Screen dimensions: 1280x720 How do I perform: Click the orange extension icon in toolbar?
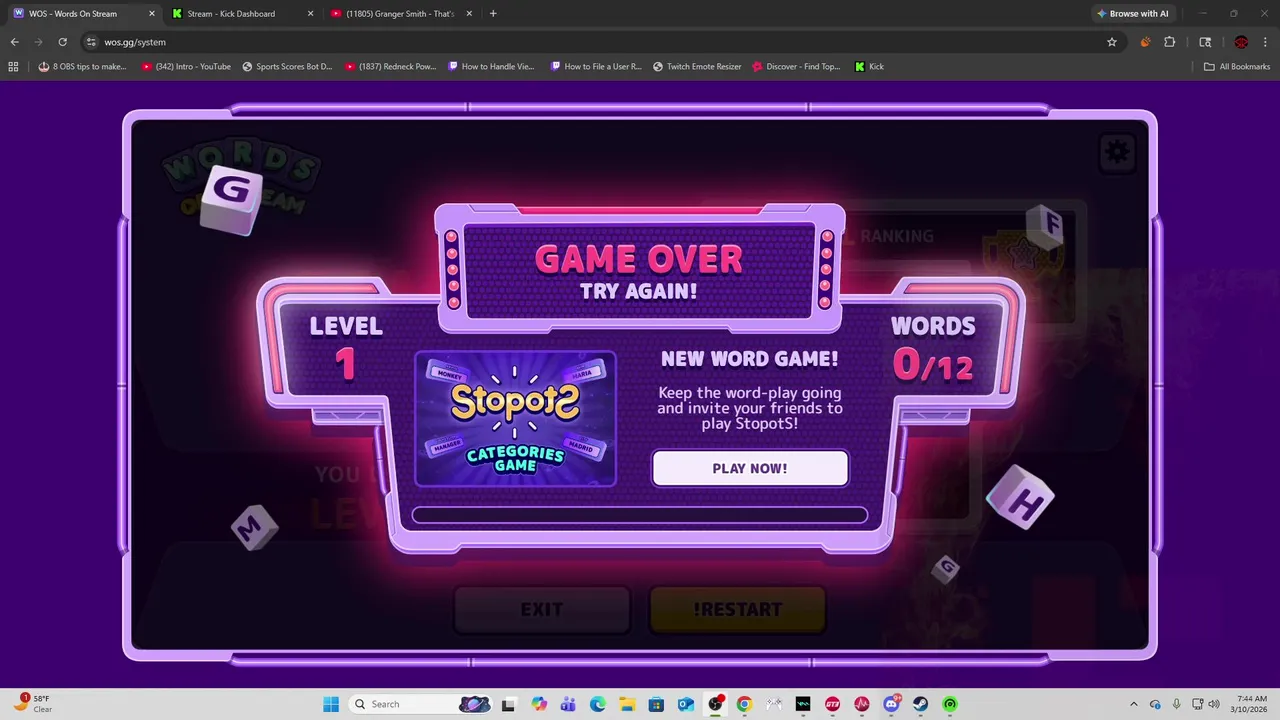(x=1145, y=42)
